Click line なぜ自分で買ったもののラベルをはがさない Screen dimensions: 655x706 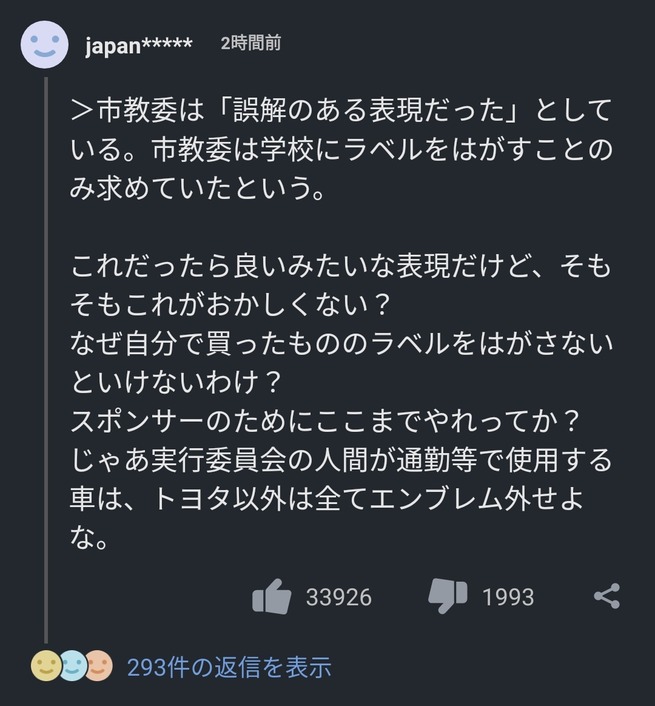[x=342, y=344]
